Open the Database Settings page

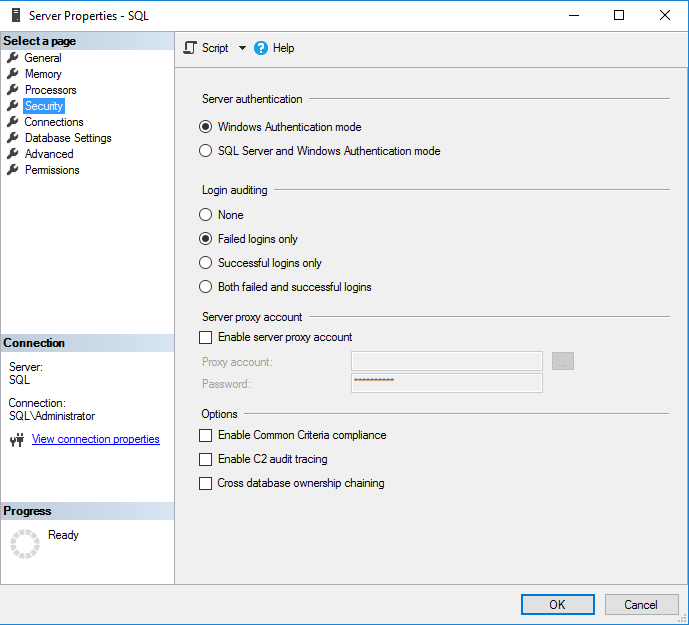[68, 138]
